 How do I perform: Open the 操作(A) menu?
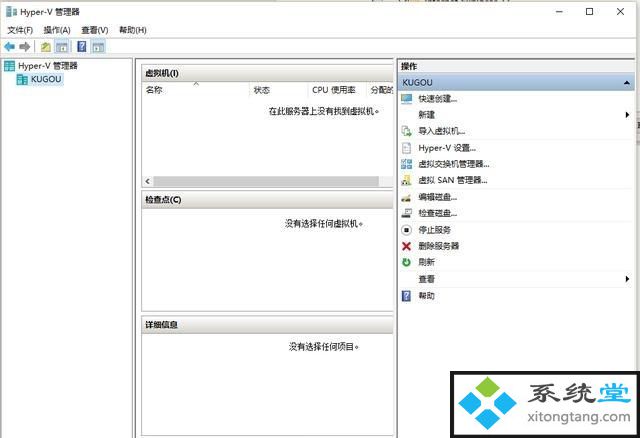[x=57, y=30]
